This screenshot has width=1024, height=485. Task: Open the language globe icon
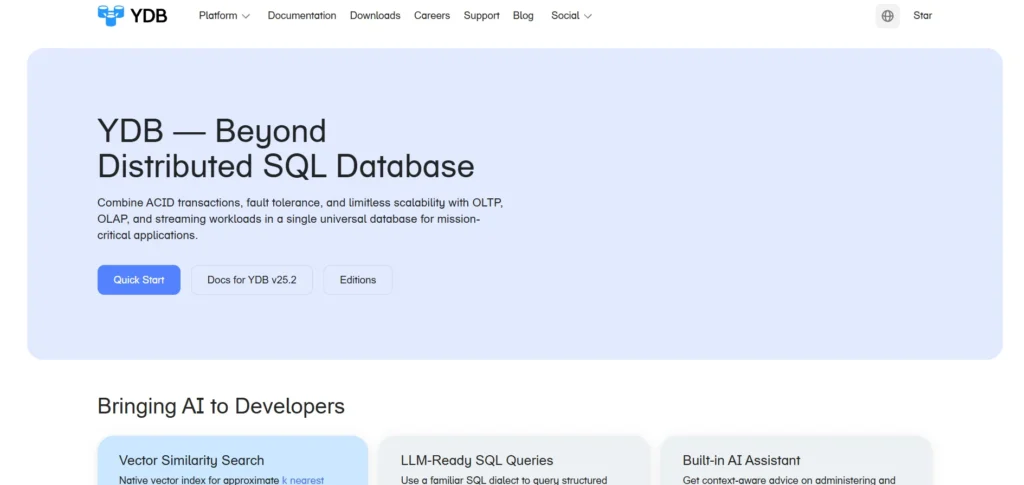887,16
